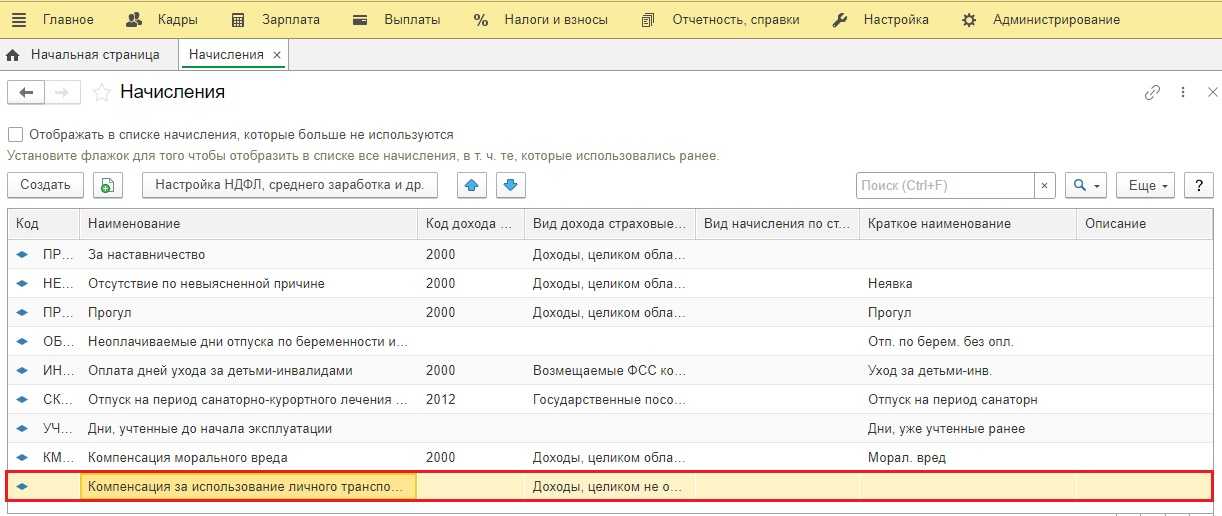Viewport: 1222px width, 516px height.
Task: Click row icon next to СК... code
Action: (22, 400)
